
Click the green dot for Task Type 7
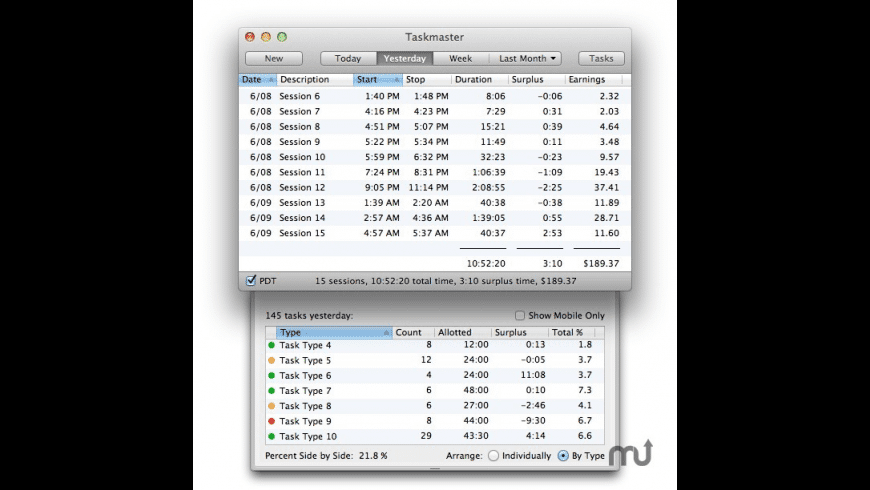(271, 391)
